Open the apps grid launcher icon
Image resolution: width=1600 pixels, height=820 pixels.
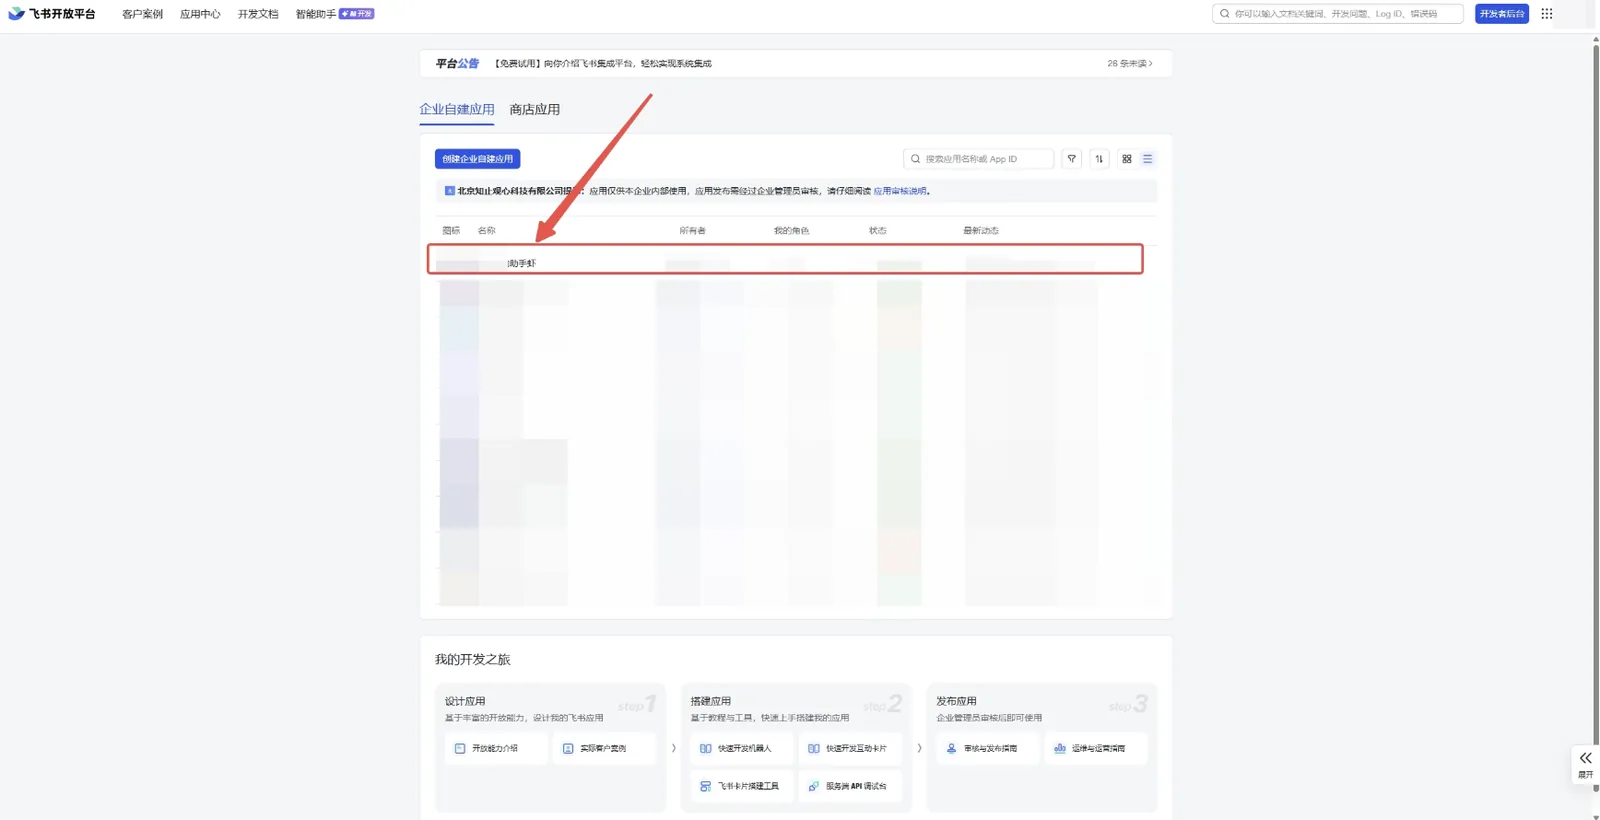tap(1547, 14)
